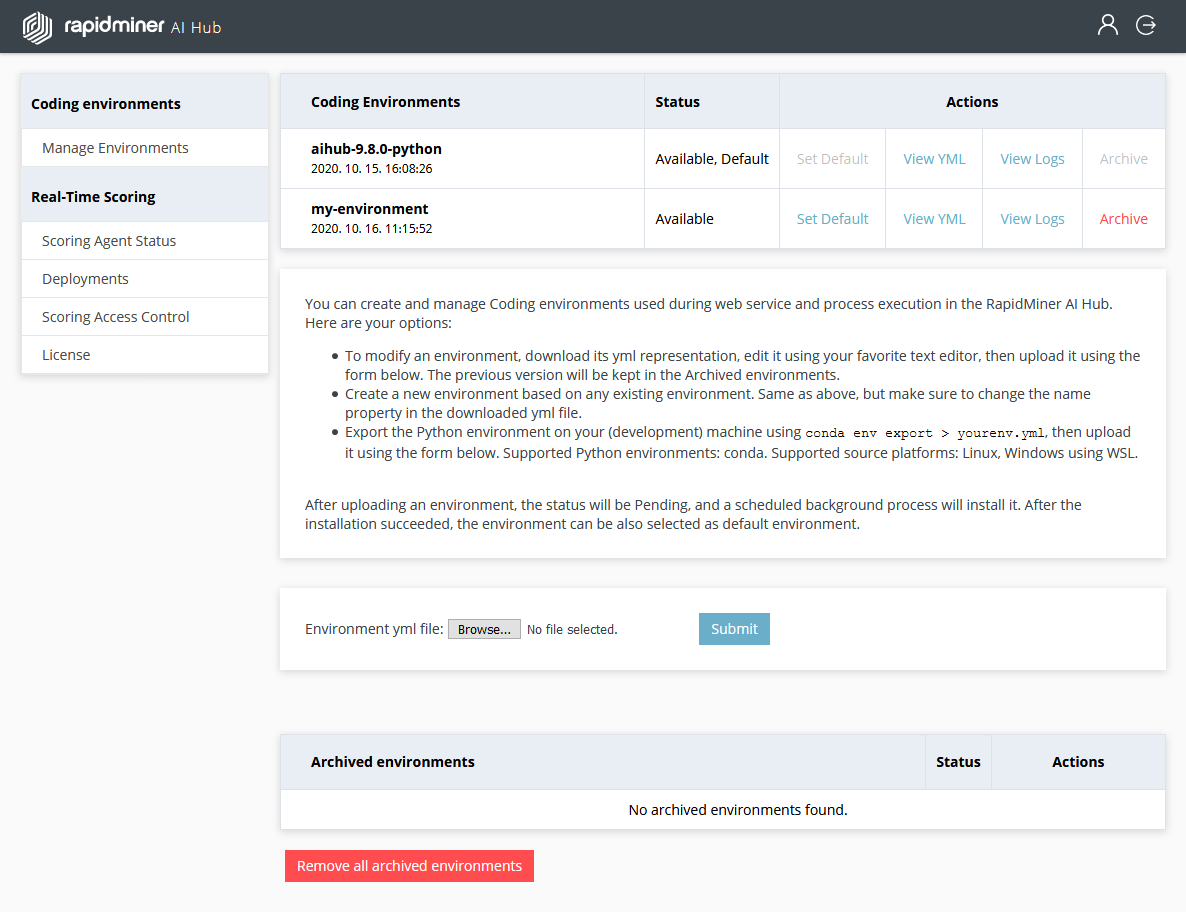
Task: Click the aihub-9.8.0-python environment name
Action: tap(376, 149)
